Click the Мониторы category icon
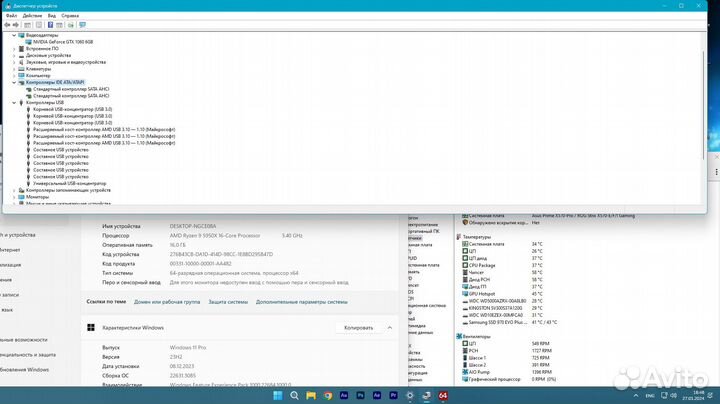 click(21, 197)
